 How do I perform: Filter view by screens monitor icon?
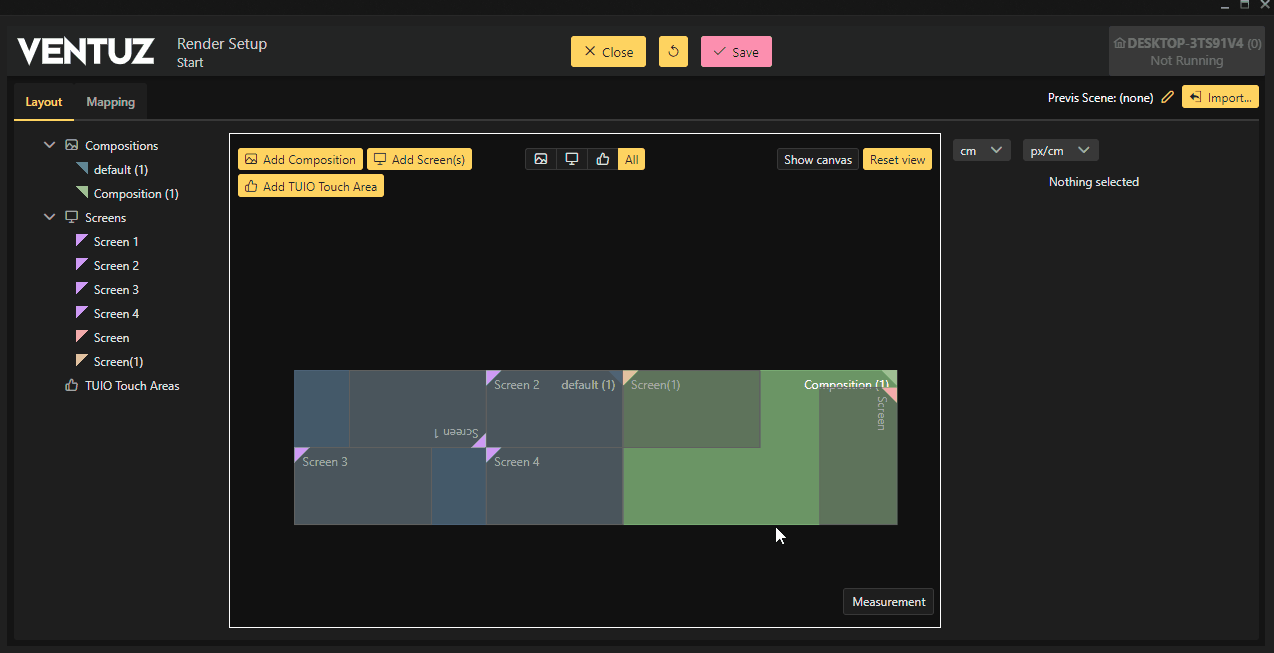pyautogui.click(x=572, y=159)
